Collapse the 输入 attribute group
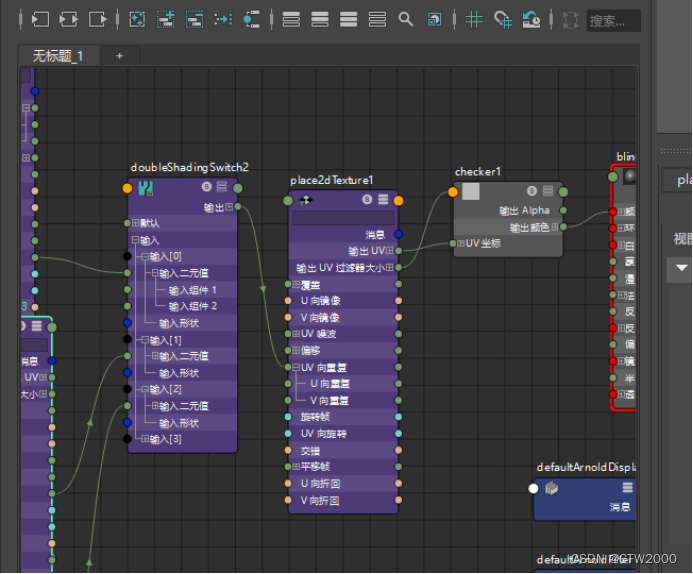This screenshot has width=693, height=574. pos(135,240)
